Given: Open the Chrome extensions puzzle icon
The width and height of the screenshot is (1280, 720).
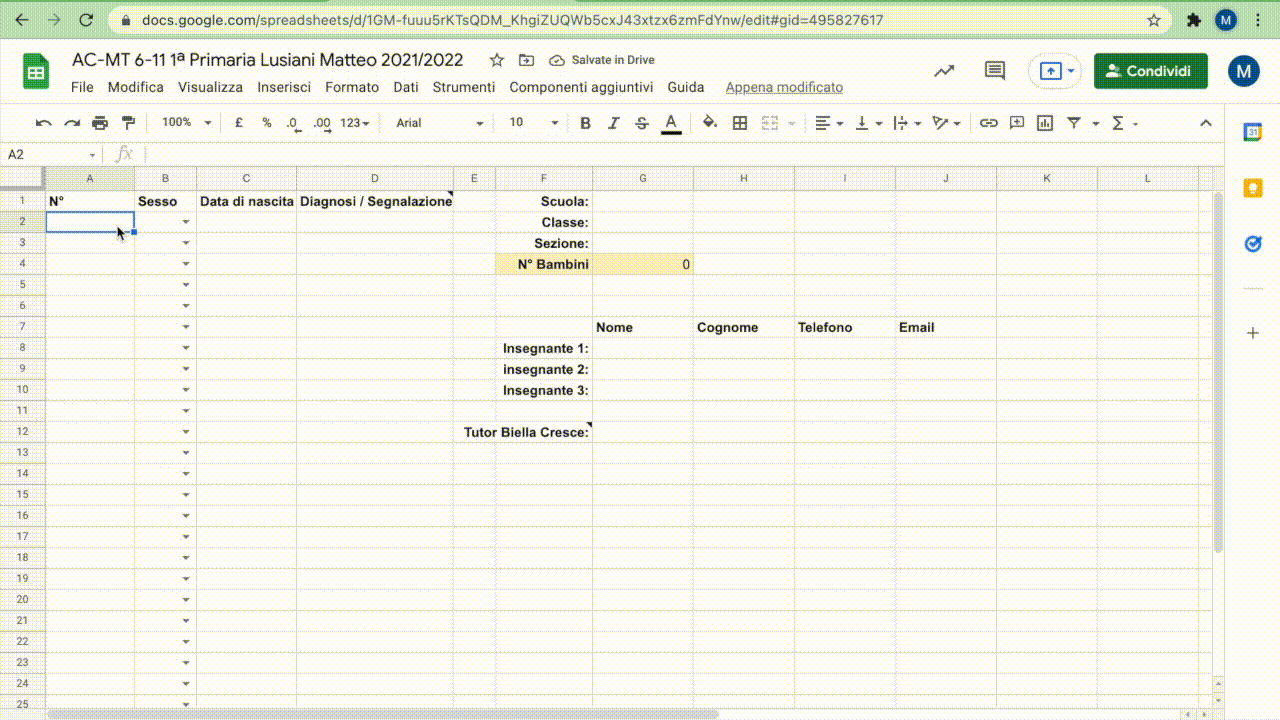Looking at the screenshot, I should point(1193,20).
